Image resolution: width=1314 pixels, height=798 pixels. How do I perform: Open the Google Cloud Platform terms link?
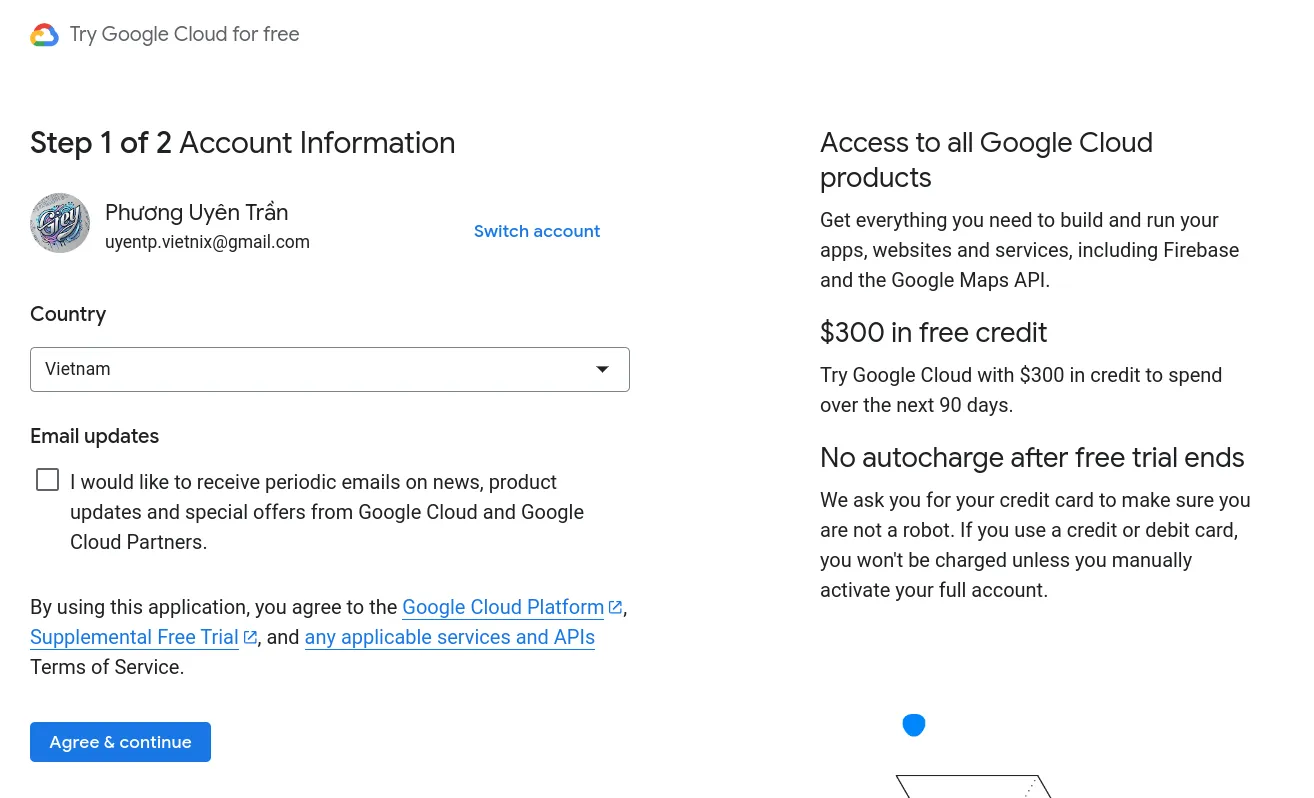[x=502, y=607]
